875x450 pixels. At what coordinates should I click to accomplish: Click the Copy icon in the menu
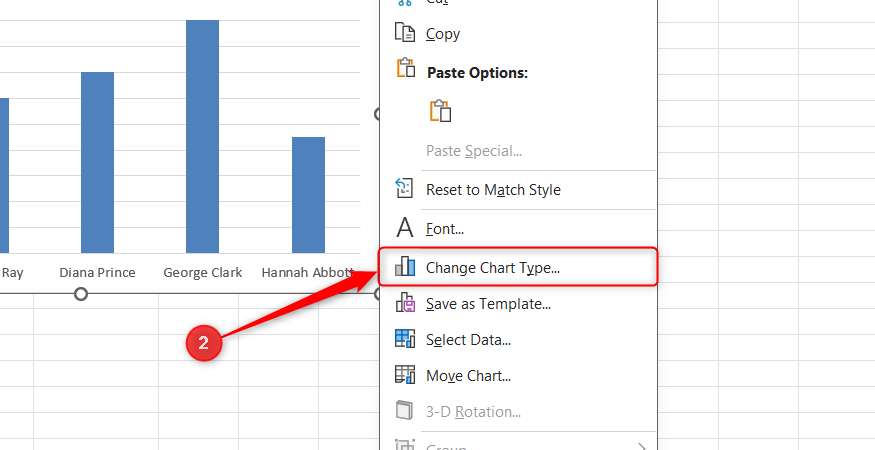405,32
